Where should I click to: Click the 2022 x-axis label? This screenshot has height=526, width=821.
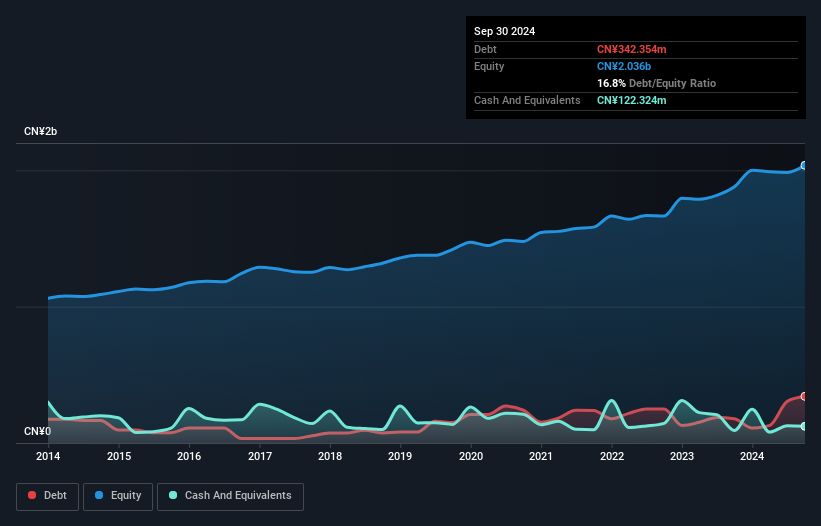[x=612, y=456]
